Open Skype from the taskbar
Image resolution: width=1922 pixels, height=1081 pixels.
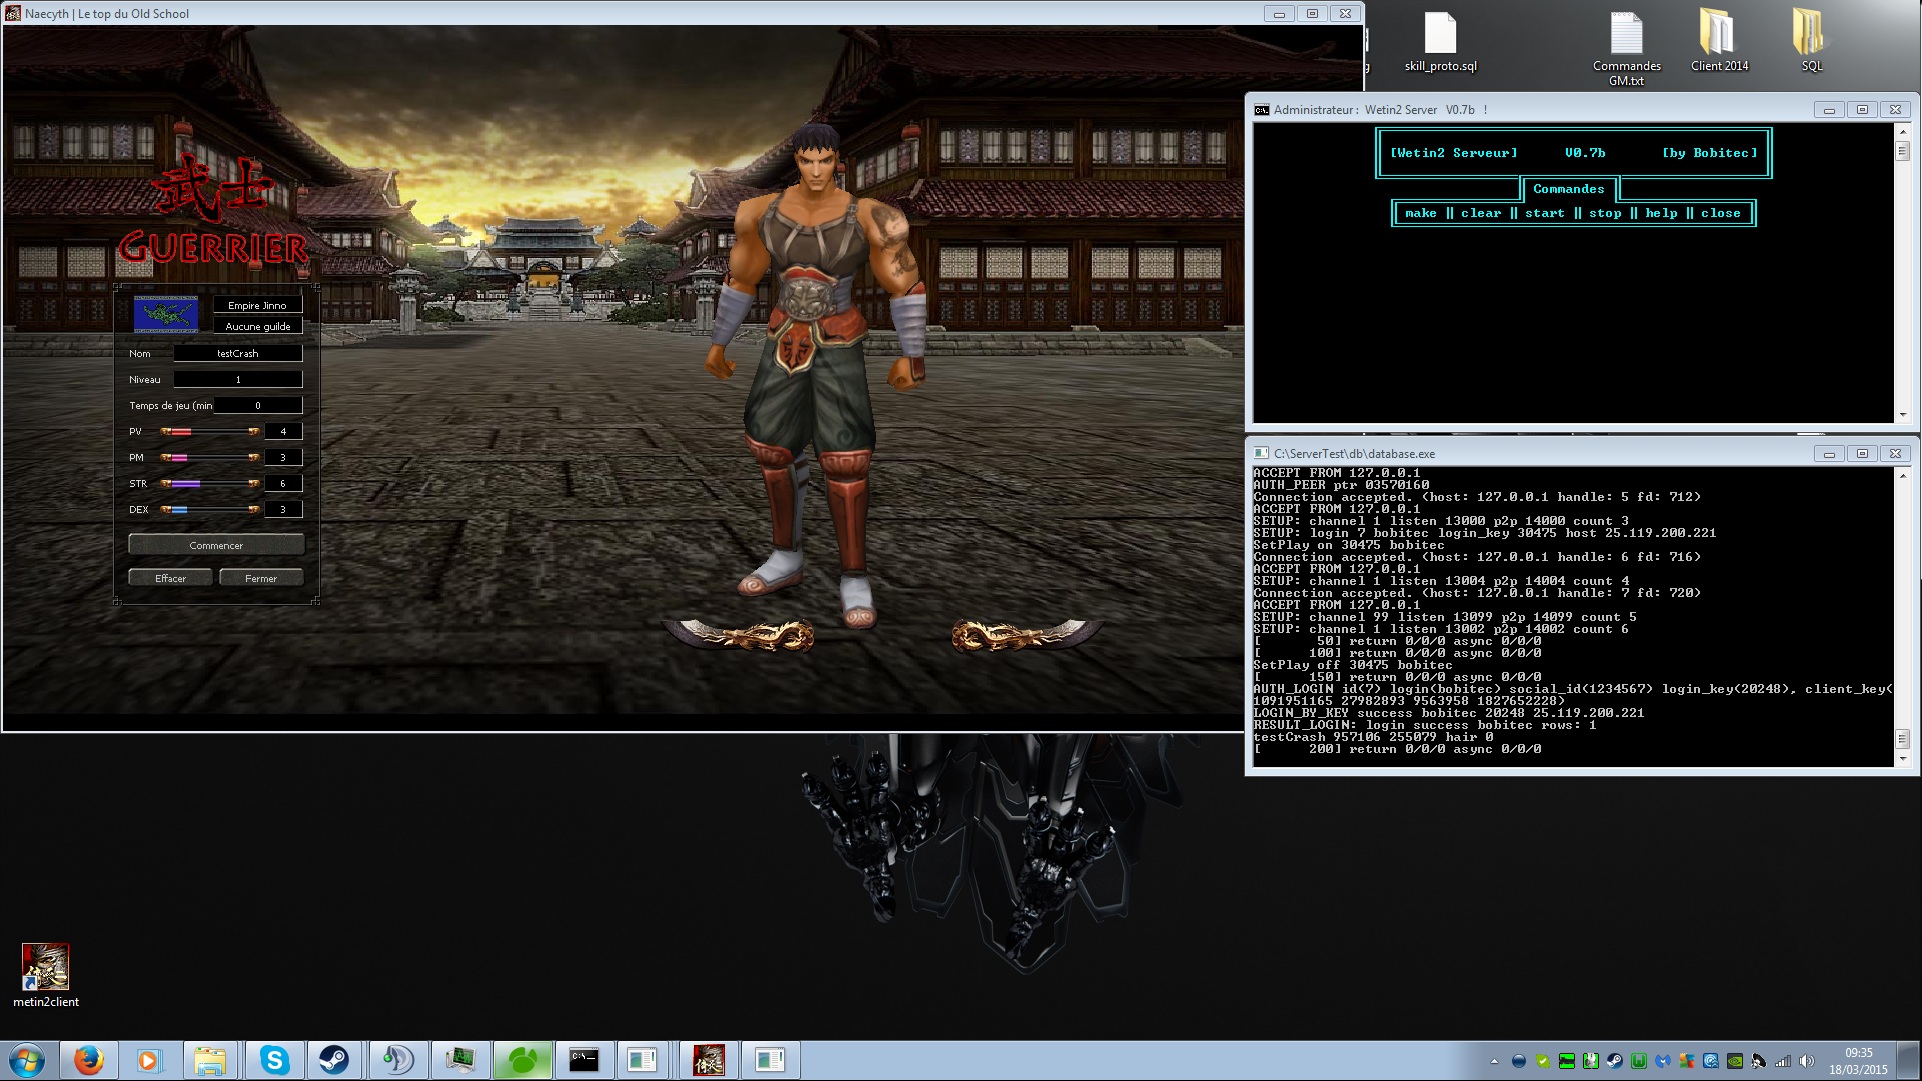[x=273, y=1060]
